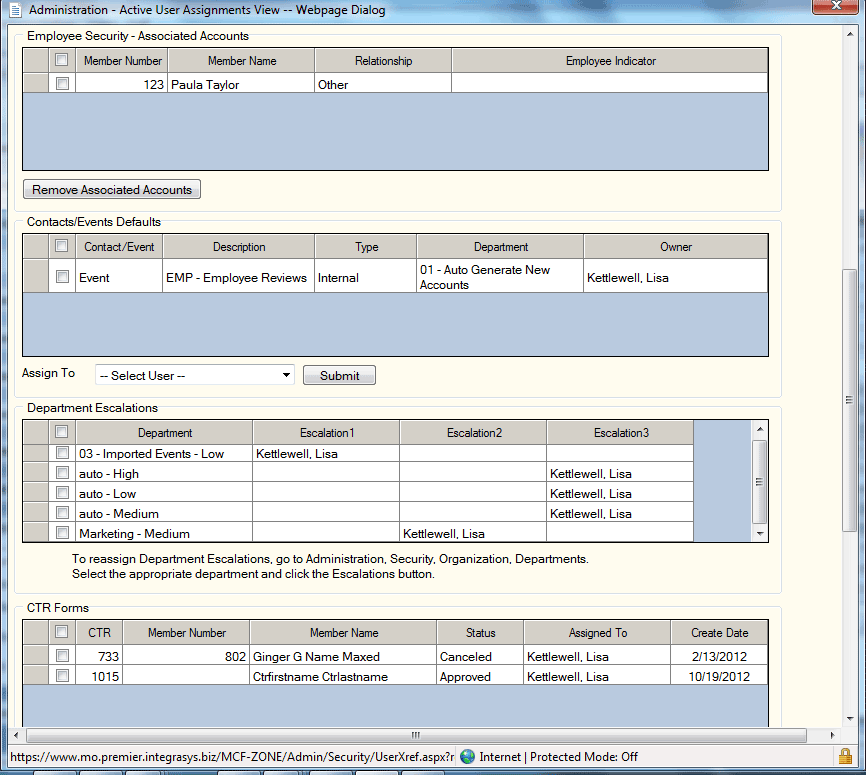Close the Webpage Dialog window
Viewport: 866px width, 775px height.
tap(836, 6)
